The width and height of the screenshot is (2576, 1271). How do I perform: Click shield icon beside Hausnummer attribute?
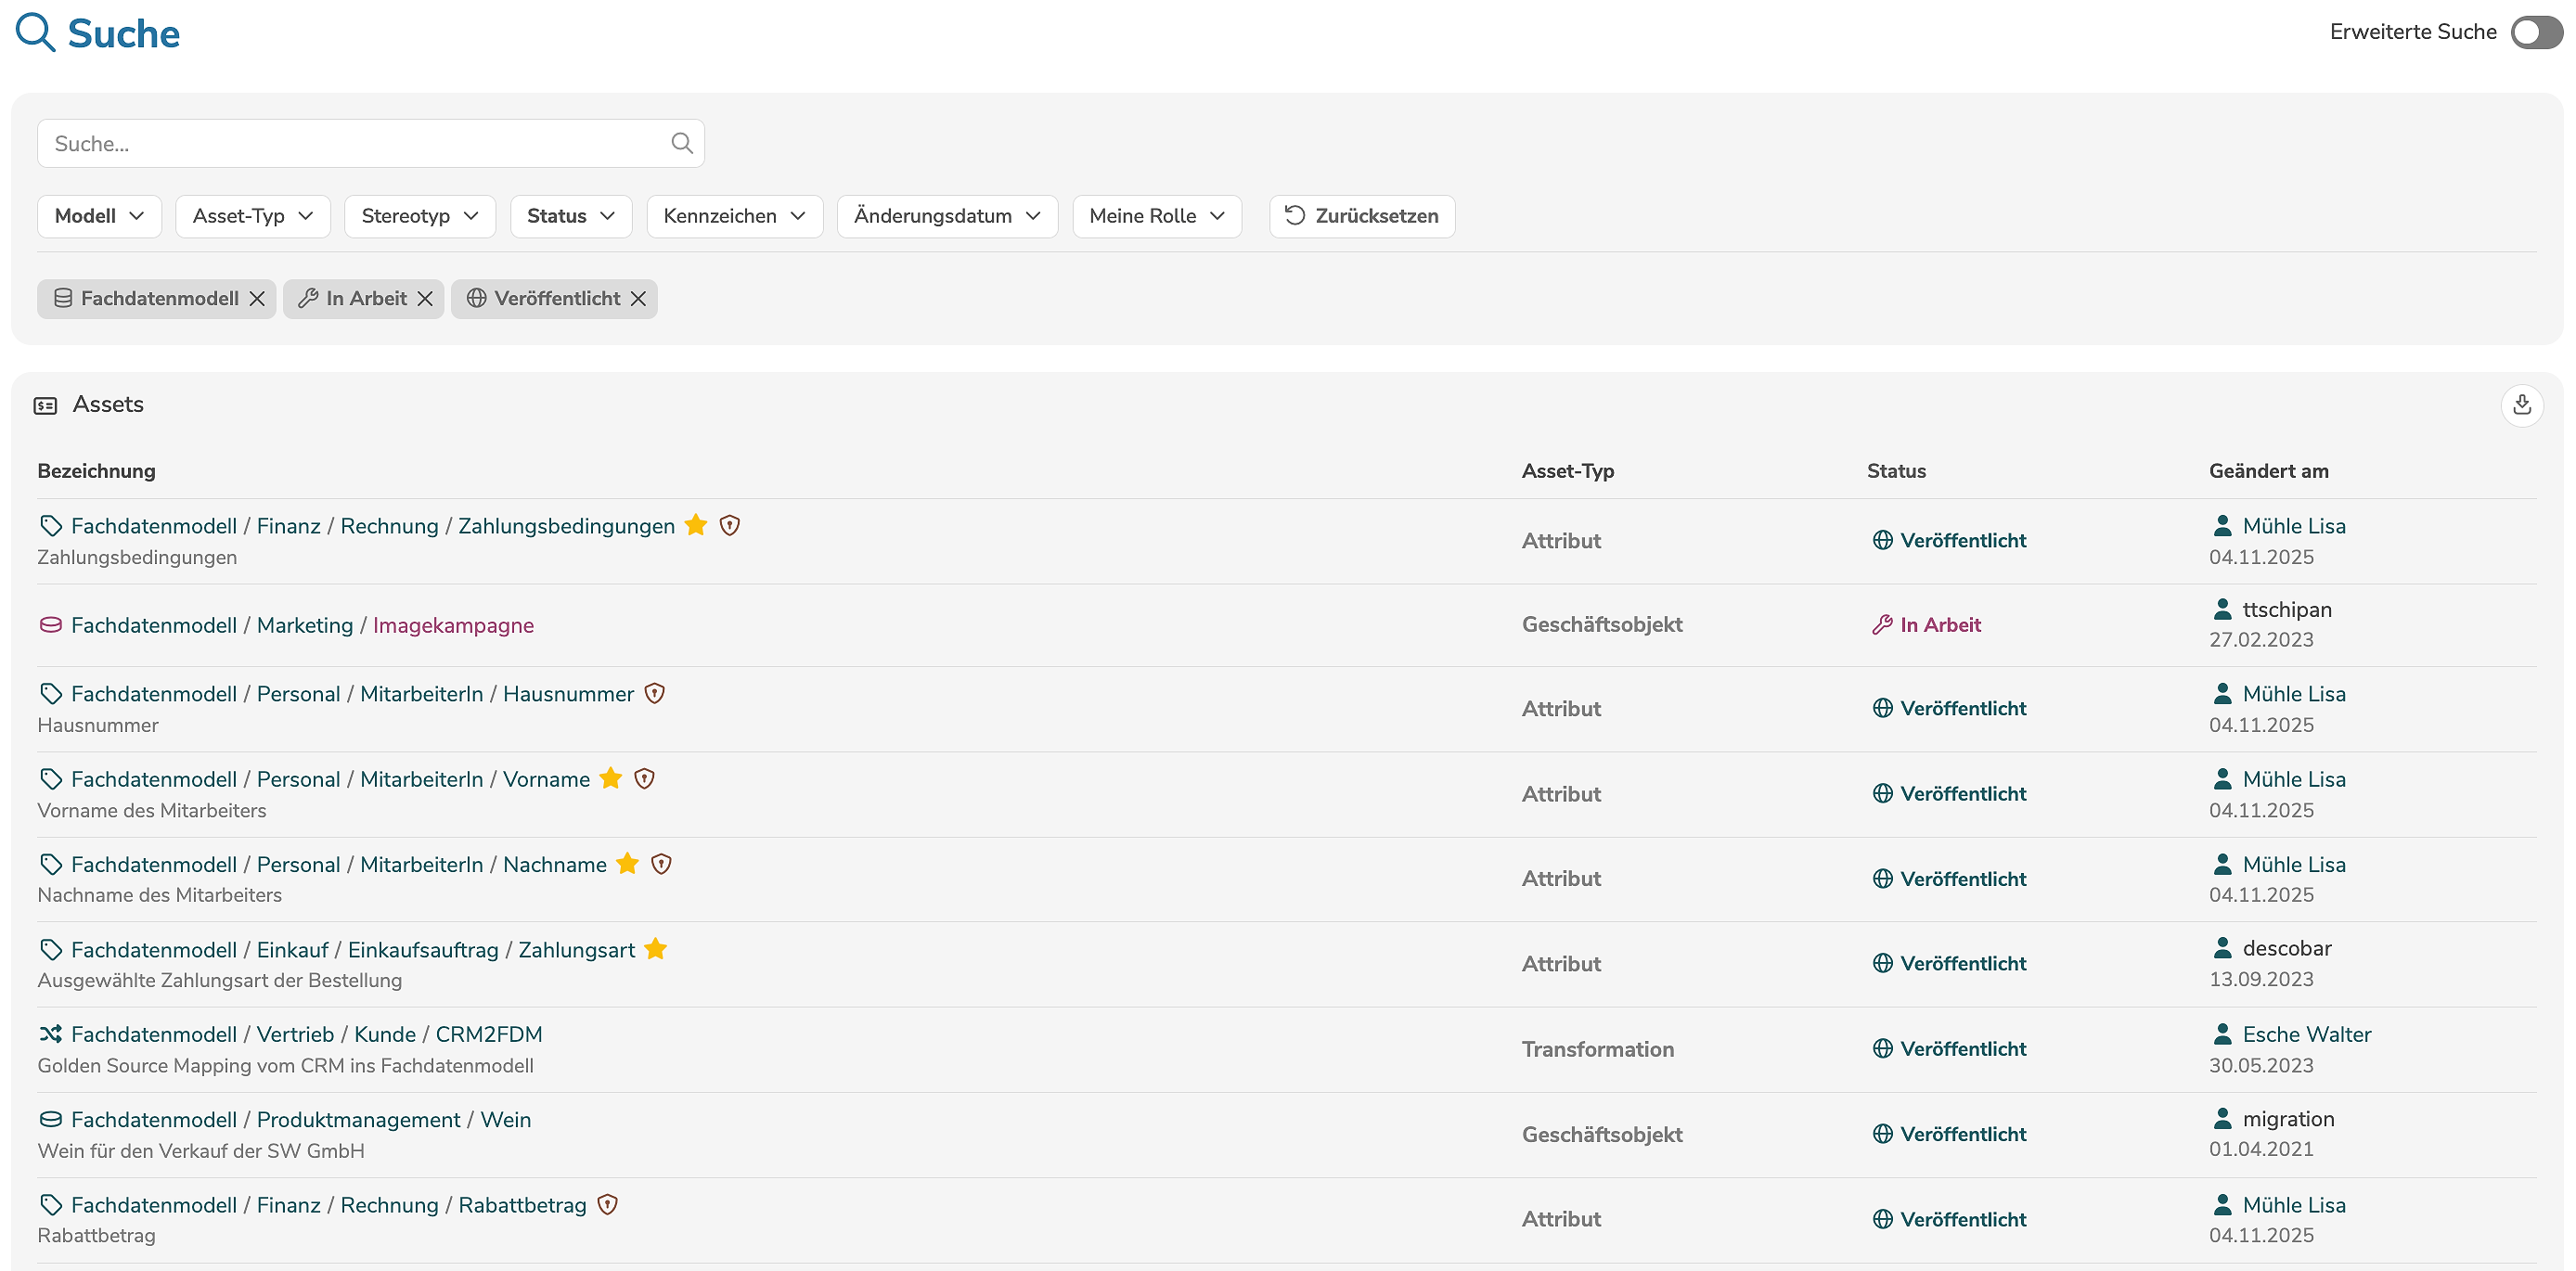[x=654, y=693]
